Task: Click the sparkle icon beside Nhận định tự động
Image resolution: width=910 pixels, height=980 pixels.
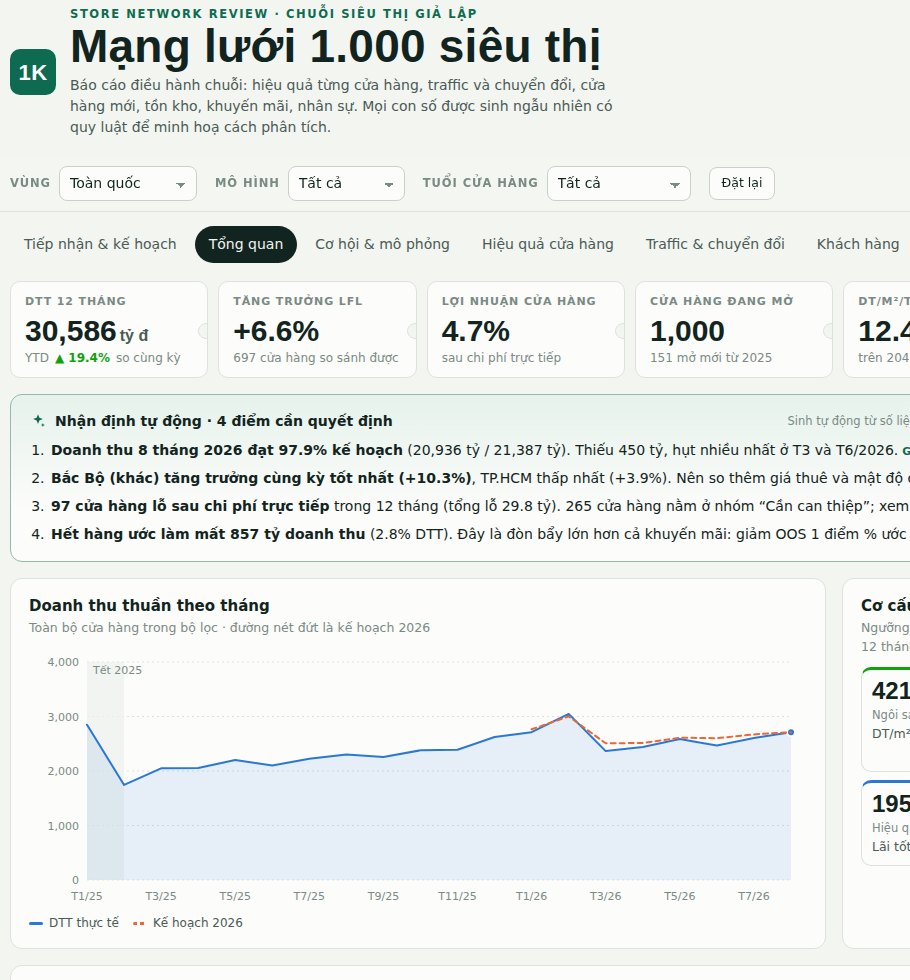Action: click(39, 421)
